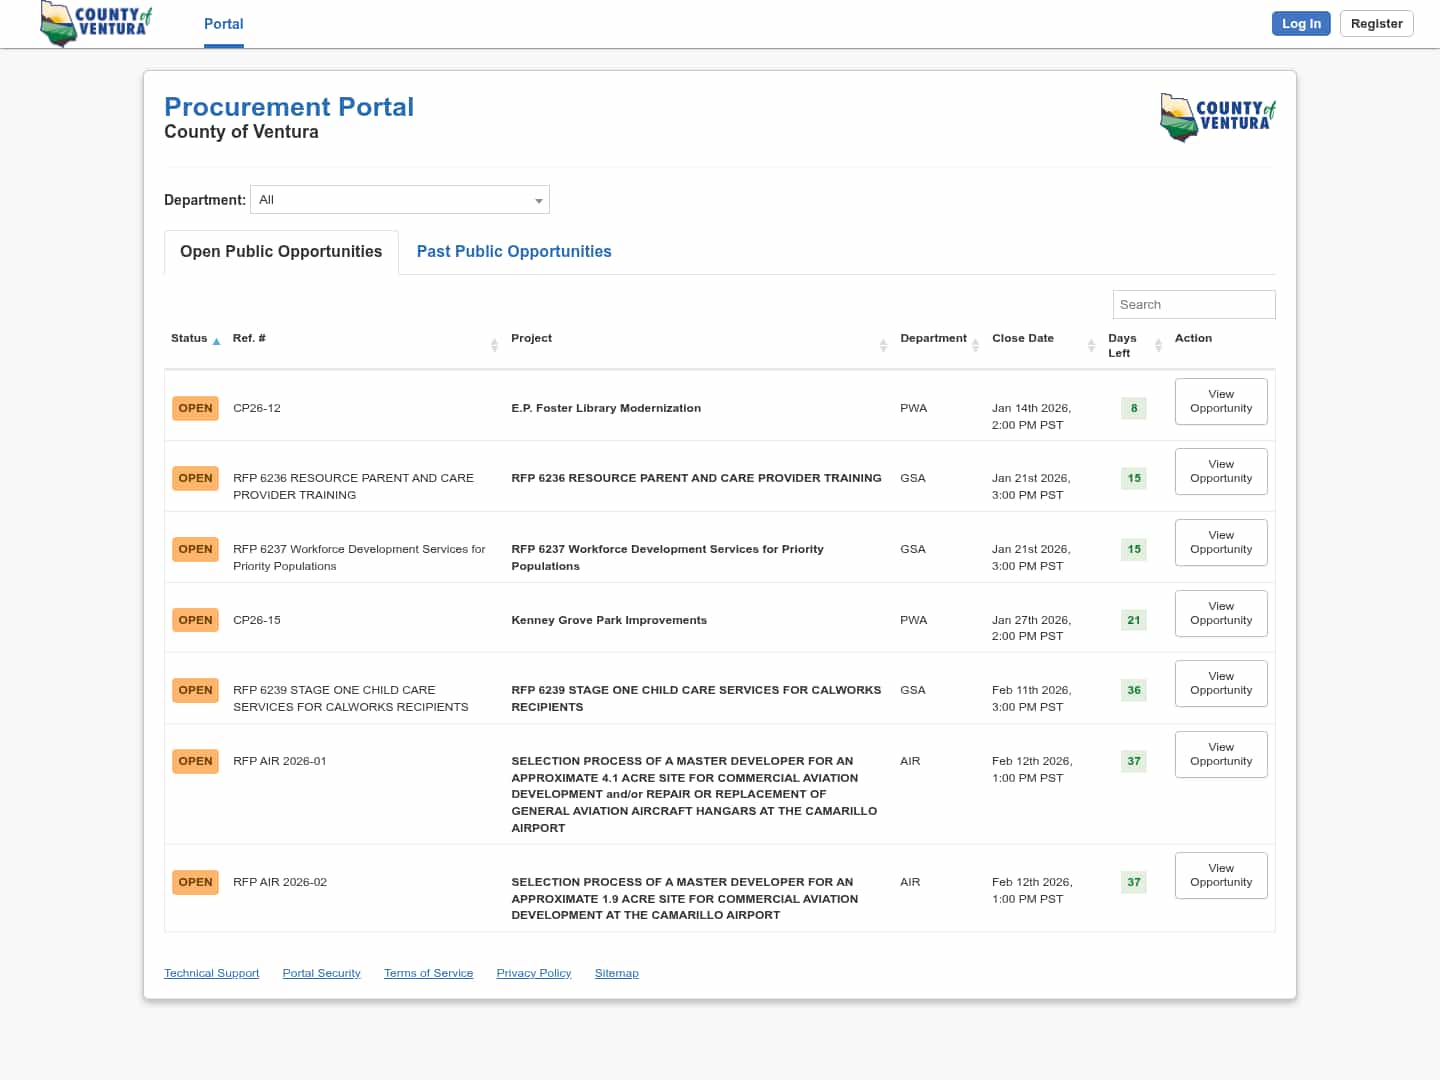Open the Department dropdown filter
Screen dimensions: 1440x1080
click(400, 200)
